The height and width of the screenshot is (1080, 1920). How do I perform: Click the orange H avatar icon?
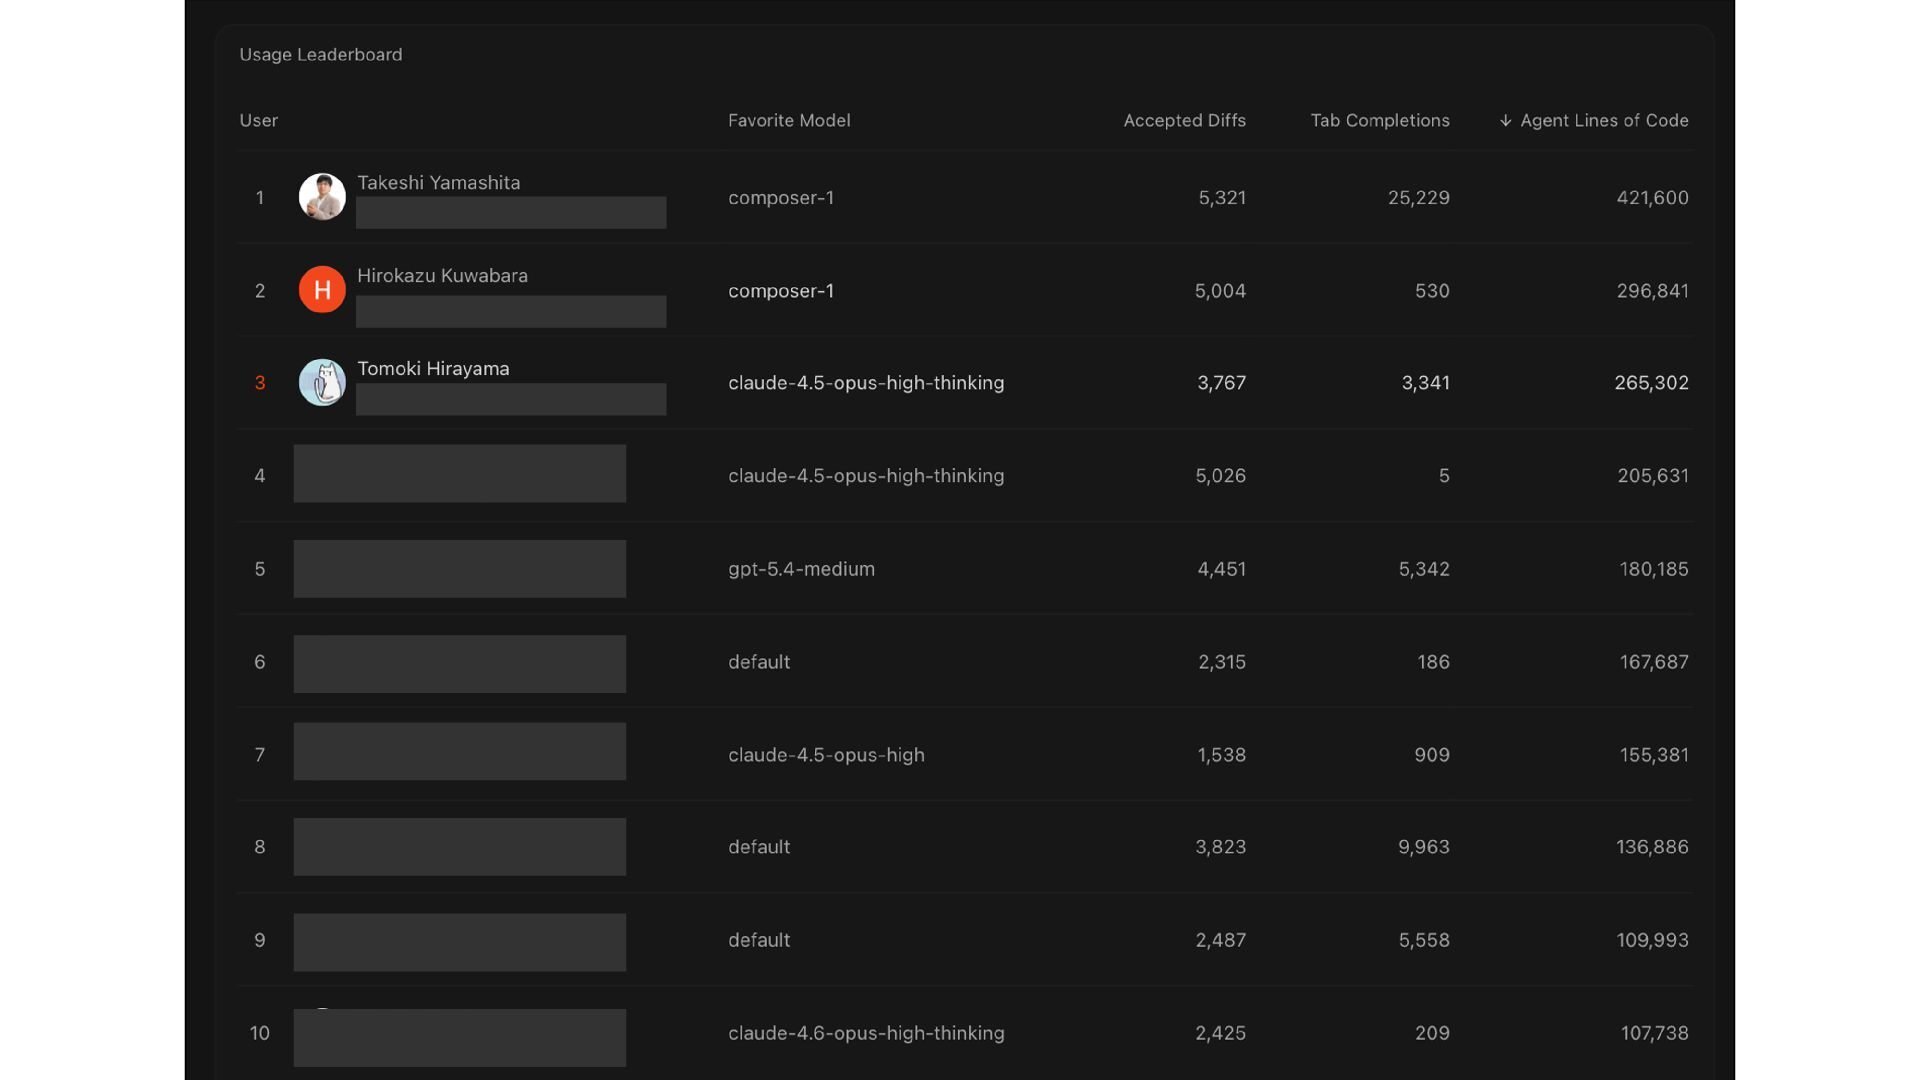(x=322, y=290)
